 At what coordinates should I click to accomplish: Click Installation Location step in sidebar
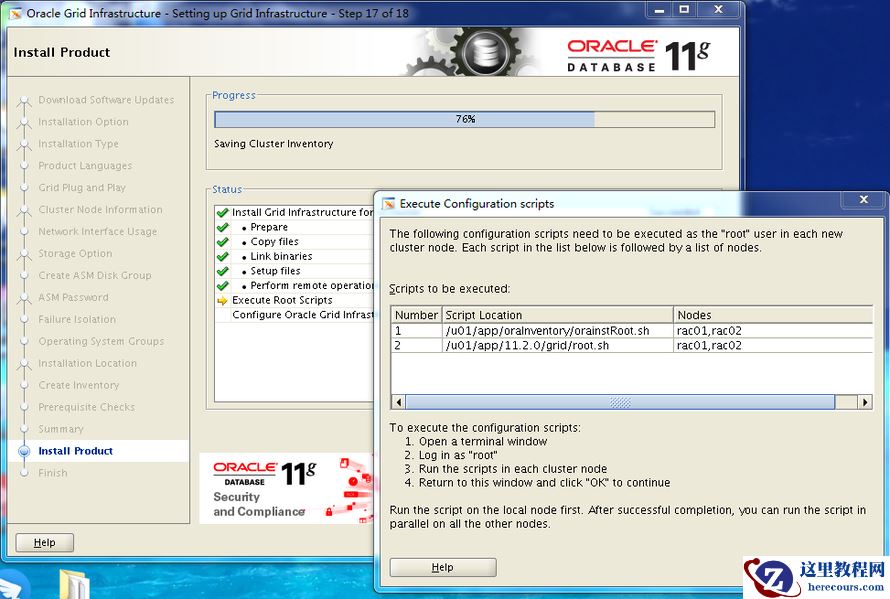coord(87,363)
